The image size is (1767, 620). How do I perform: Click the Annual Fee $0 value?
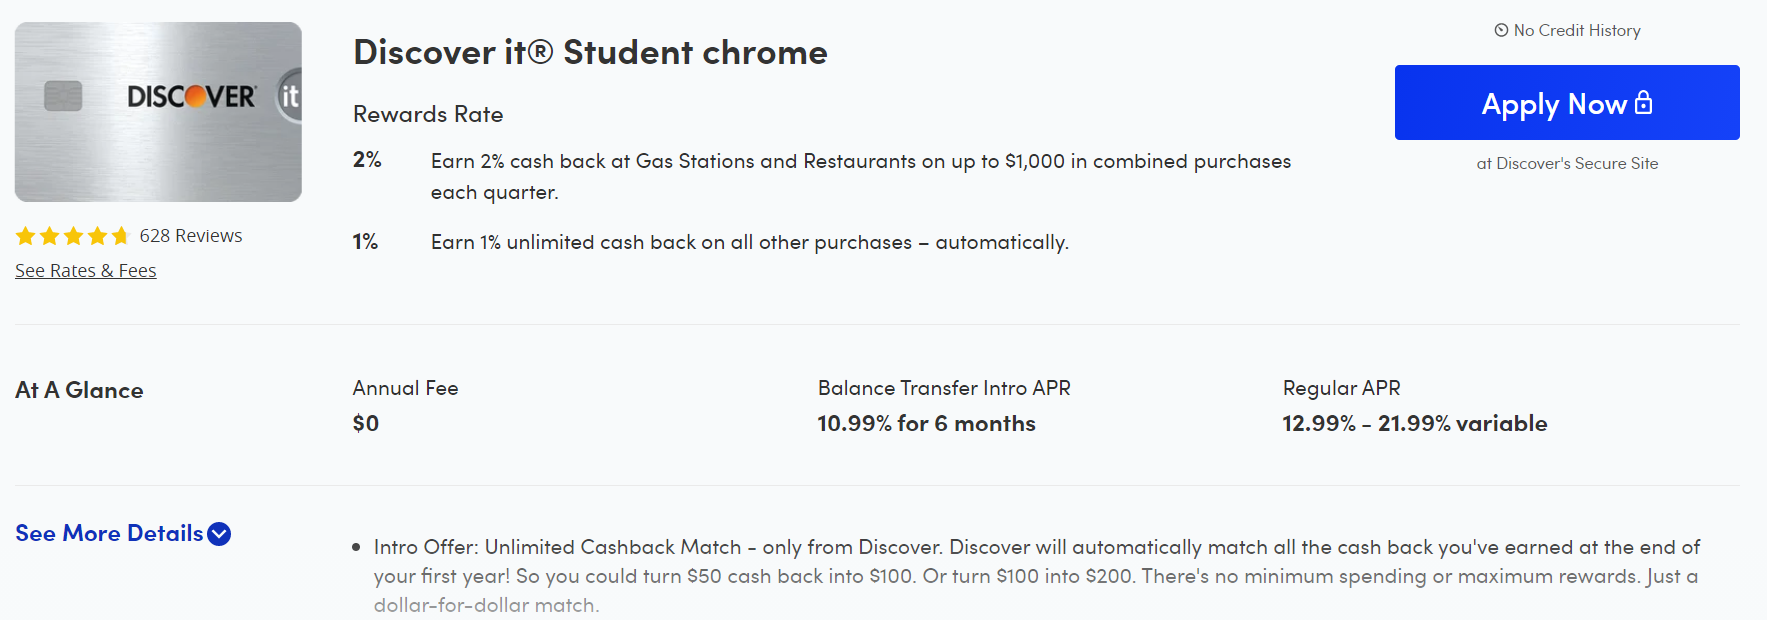coord(366,423)
